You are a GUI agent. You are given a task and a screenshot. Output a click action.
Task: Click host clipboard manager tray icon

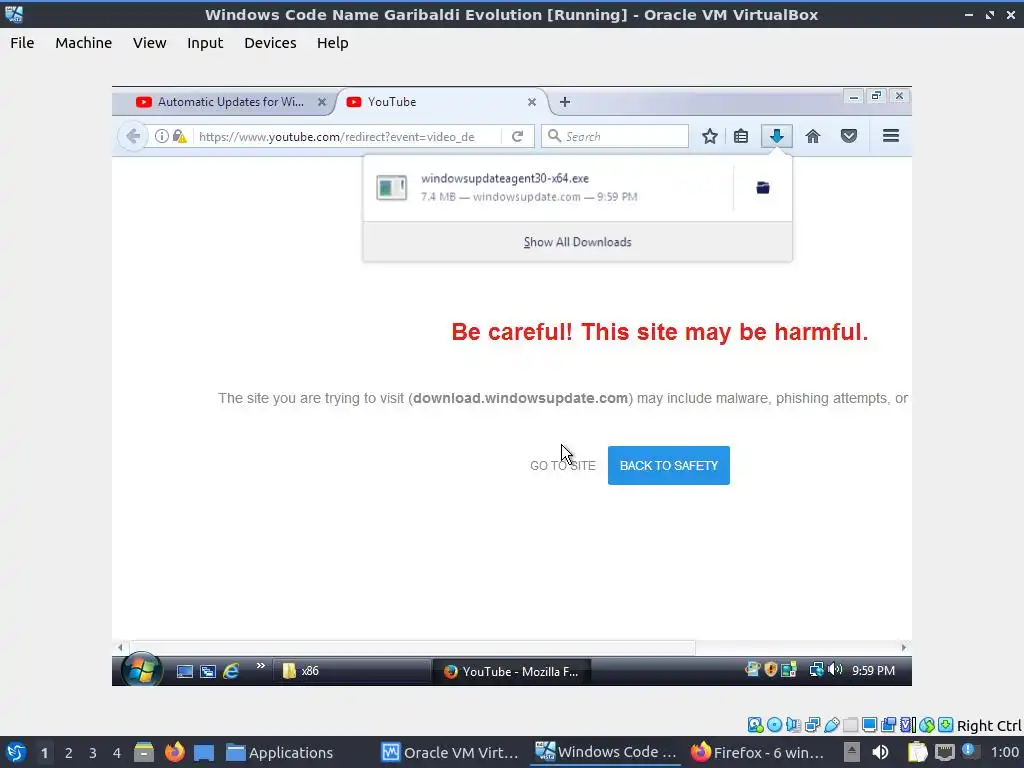[918, 753]
